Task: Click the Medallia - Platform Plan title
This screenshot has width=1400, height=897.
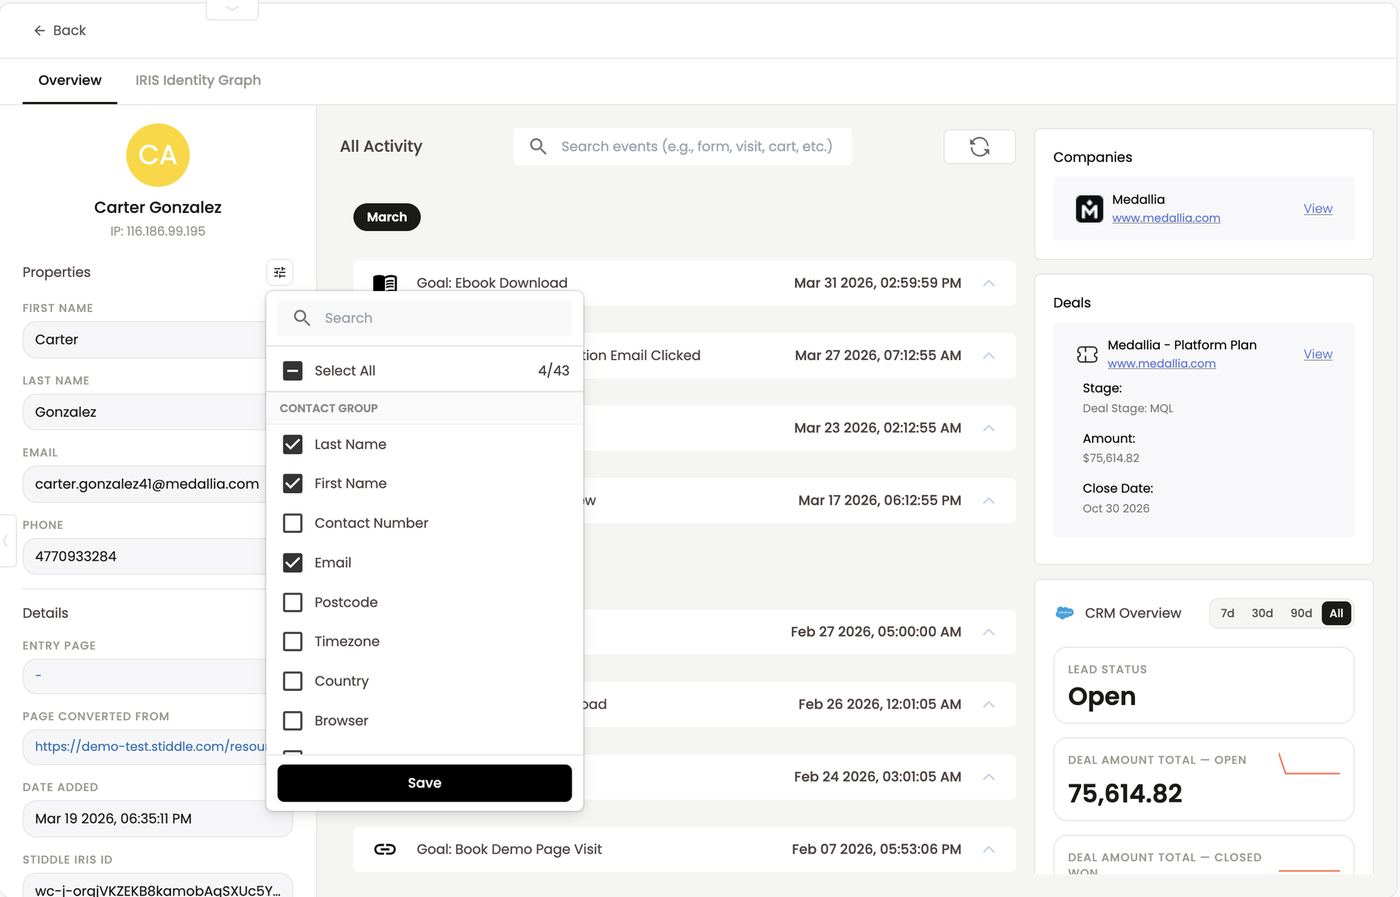Action: (x=1182, y=345)
